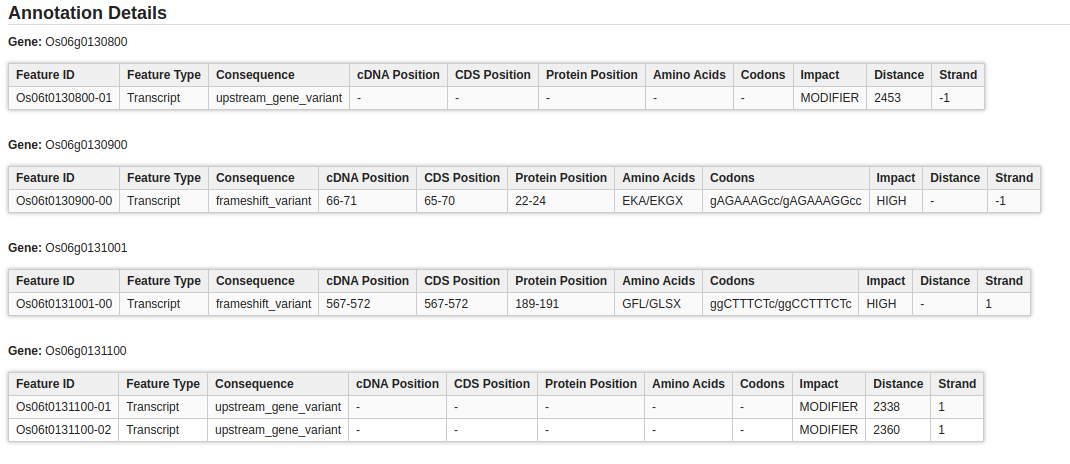Select the codons cell gAGAAAGcc/gAGAAAGGcc

pyautogui.click(x=785, y=201)
